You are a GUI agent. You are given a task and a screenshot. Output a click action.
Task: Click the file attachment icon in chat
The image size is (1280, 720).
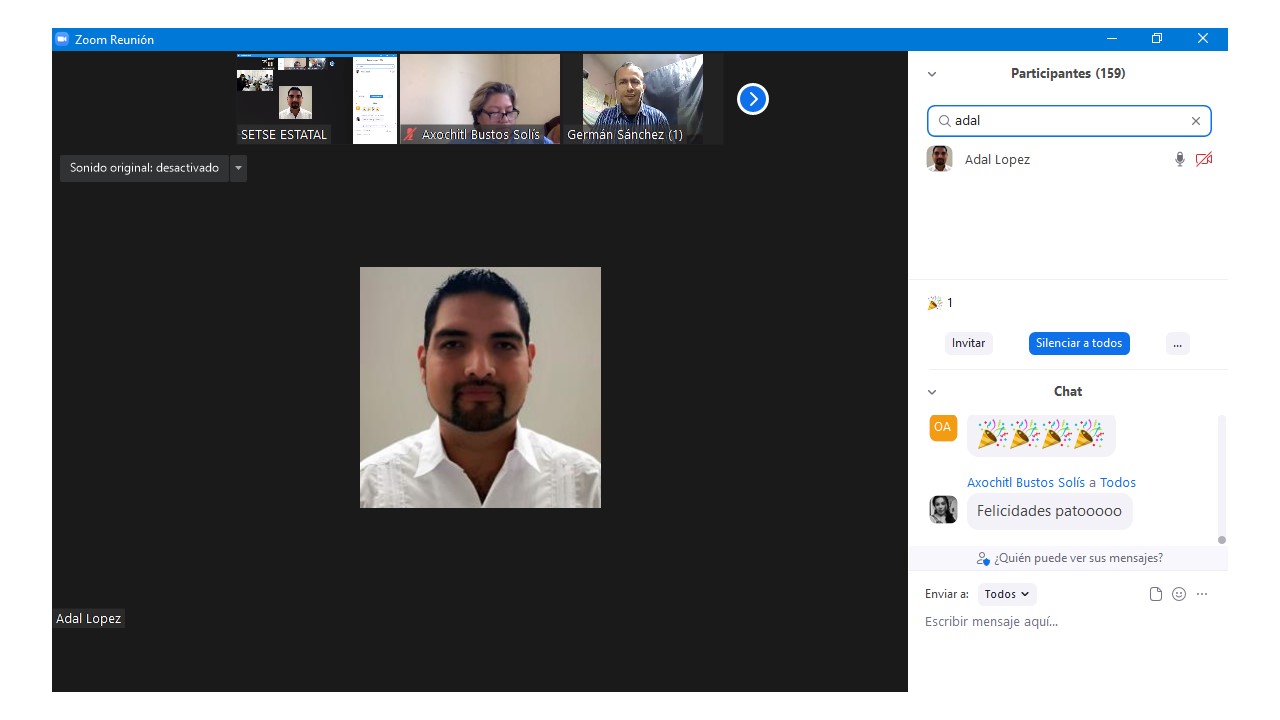(1156, 594)
